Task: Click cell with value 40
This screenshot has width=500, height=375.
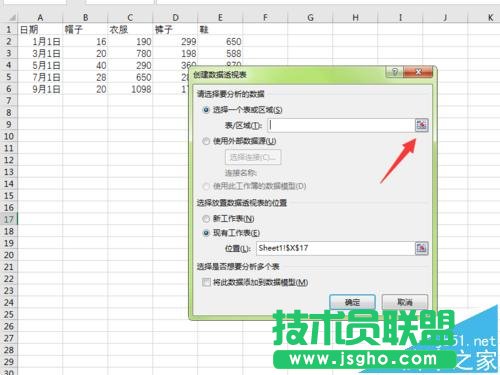Action: pyautogui.click(x=85, y=65)
